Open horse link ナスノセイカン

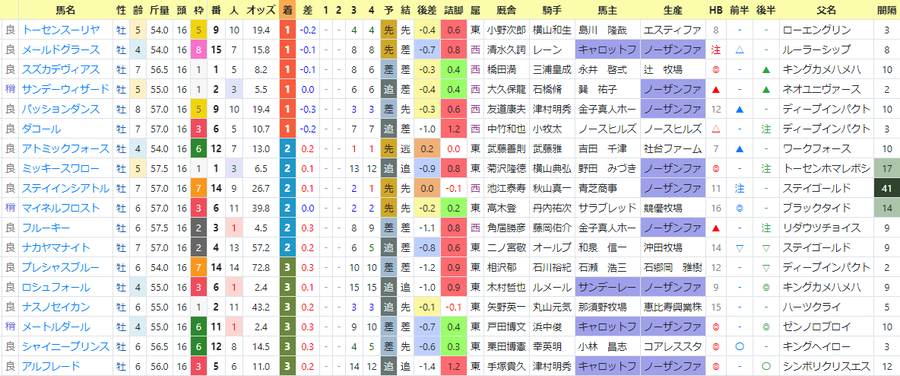pyautogui.click(x=56, y=307)
